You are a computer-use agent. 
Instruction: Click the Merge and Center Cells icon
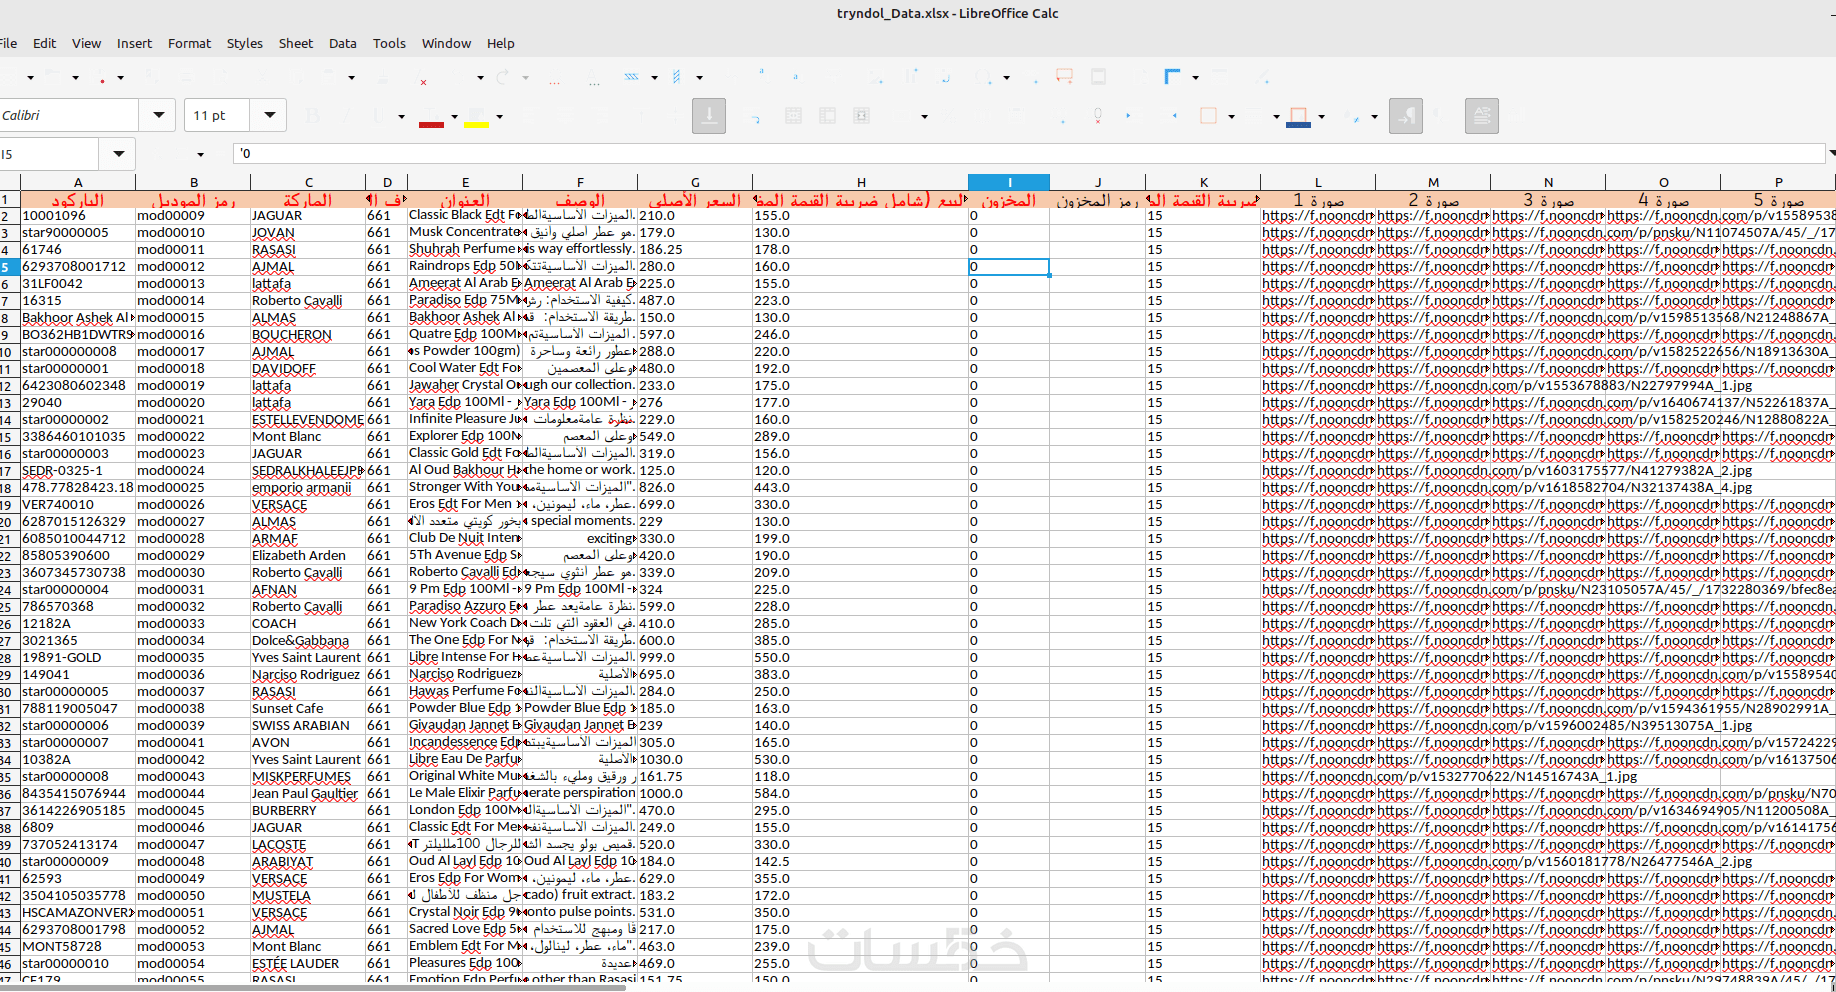793,116
